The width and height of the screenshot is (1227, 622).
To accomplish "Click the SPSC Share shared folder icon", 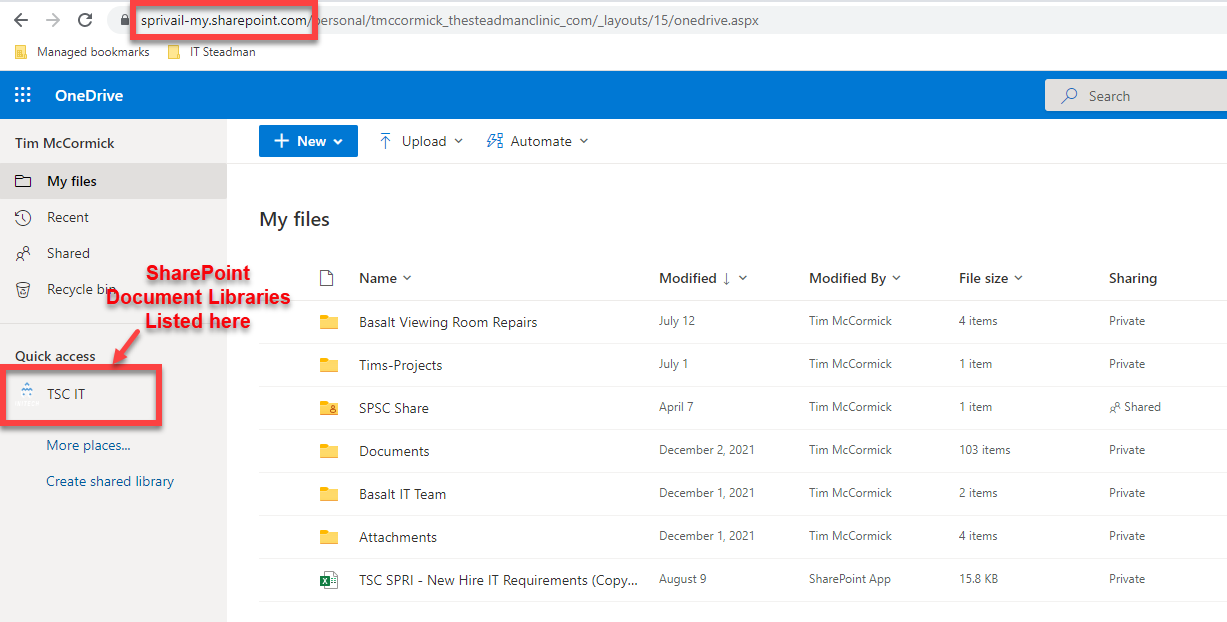I will [x=328, y=408].
